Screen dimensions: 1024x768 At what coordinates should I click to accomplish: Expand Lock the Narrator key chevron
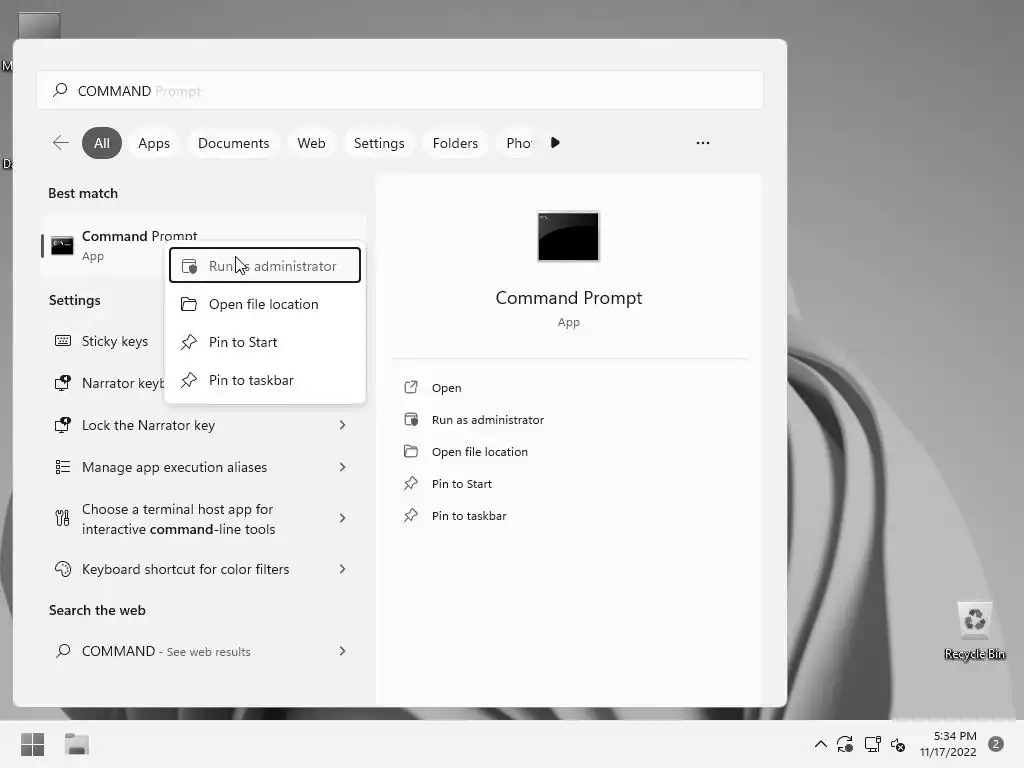(342, 425)
